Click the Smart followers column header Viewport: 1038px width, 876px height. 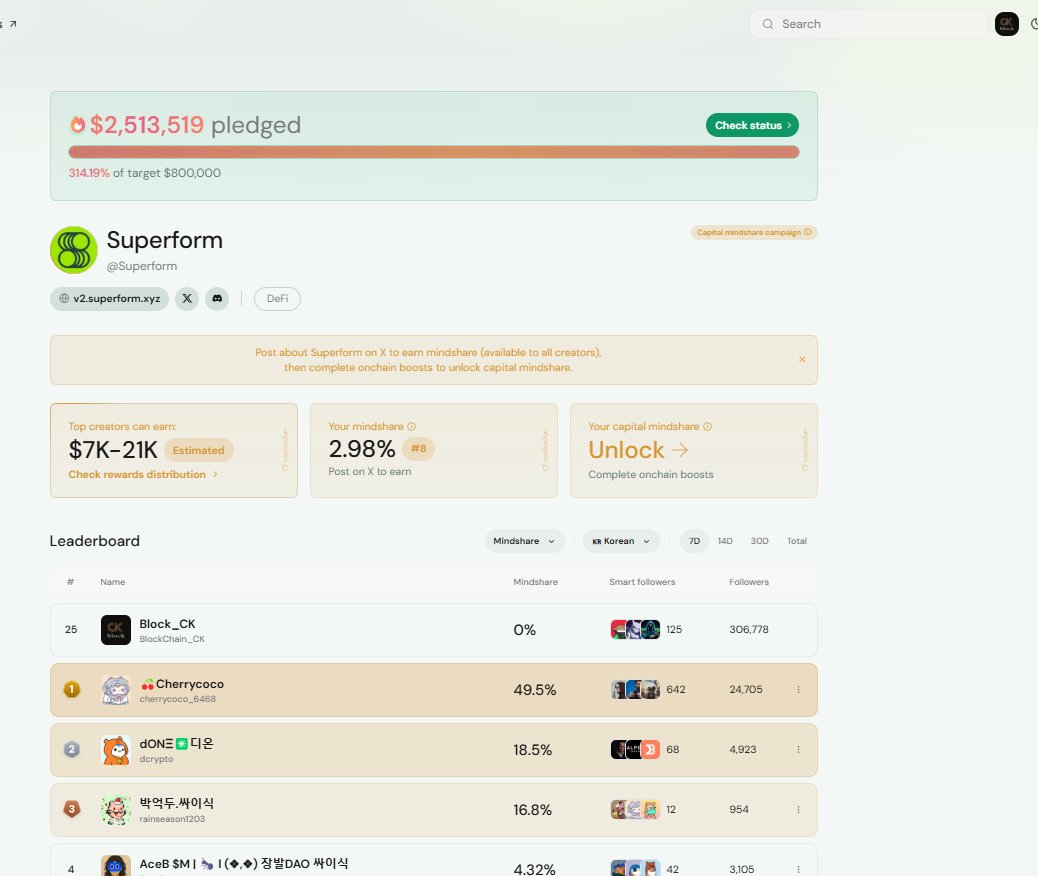click(642, 582)
